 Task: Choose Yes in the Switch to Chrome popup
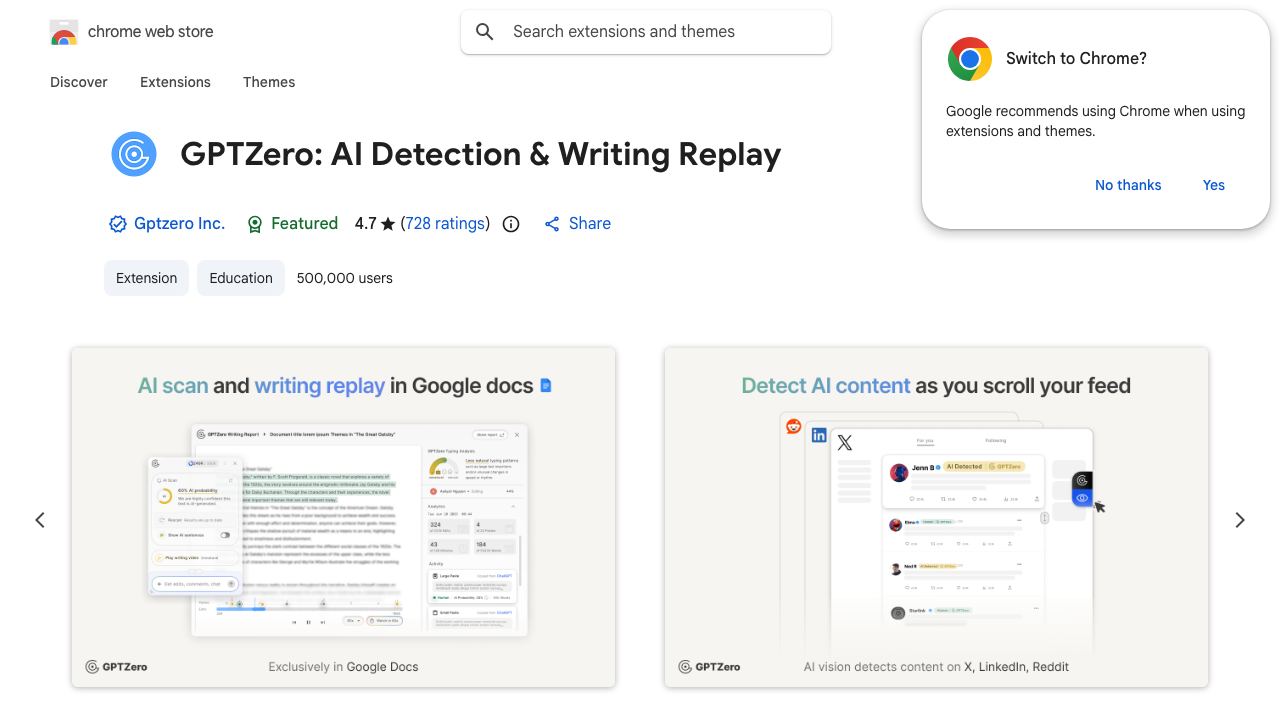click(1214, 185)
